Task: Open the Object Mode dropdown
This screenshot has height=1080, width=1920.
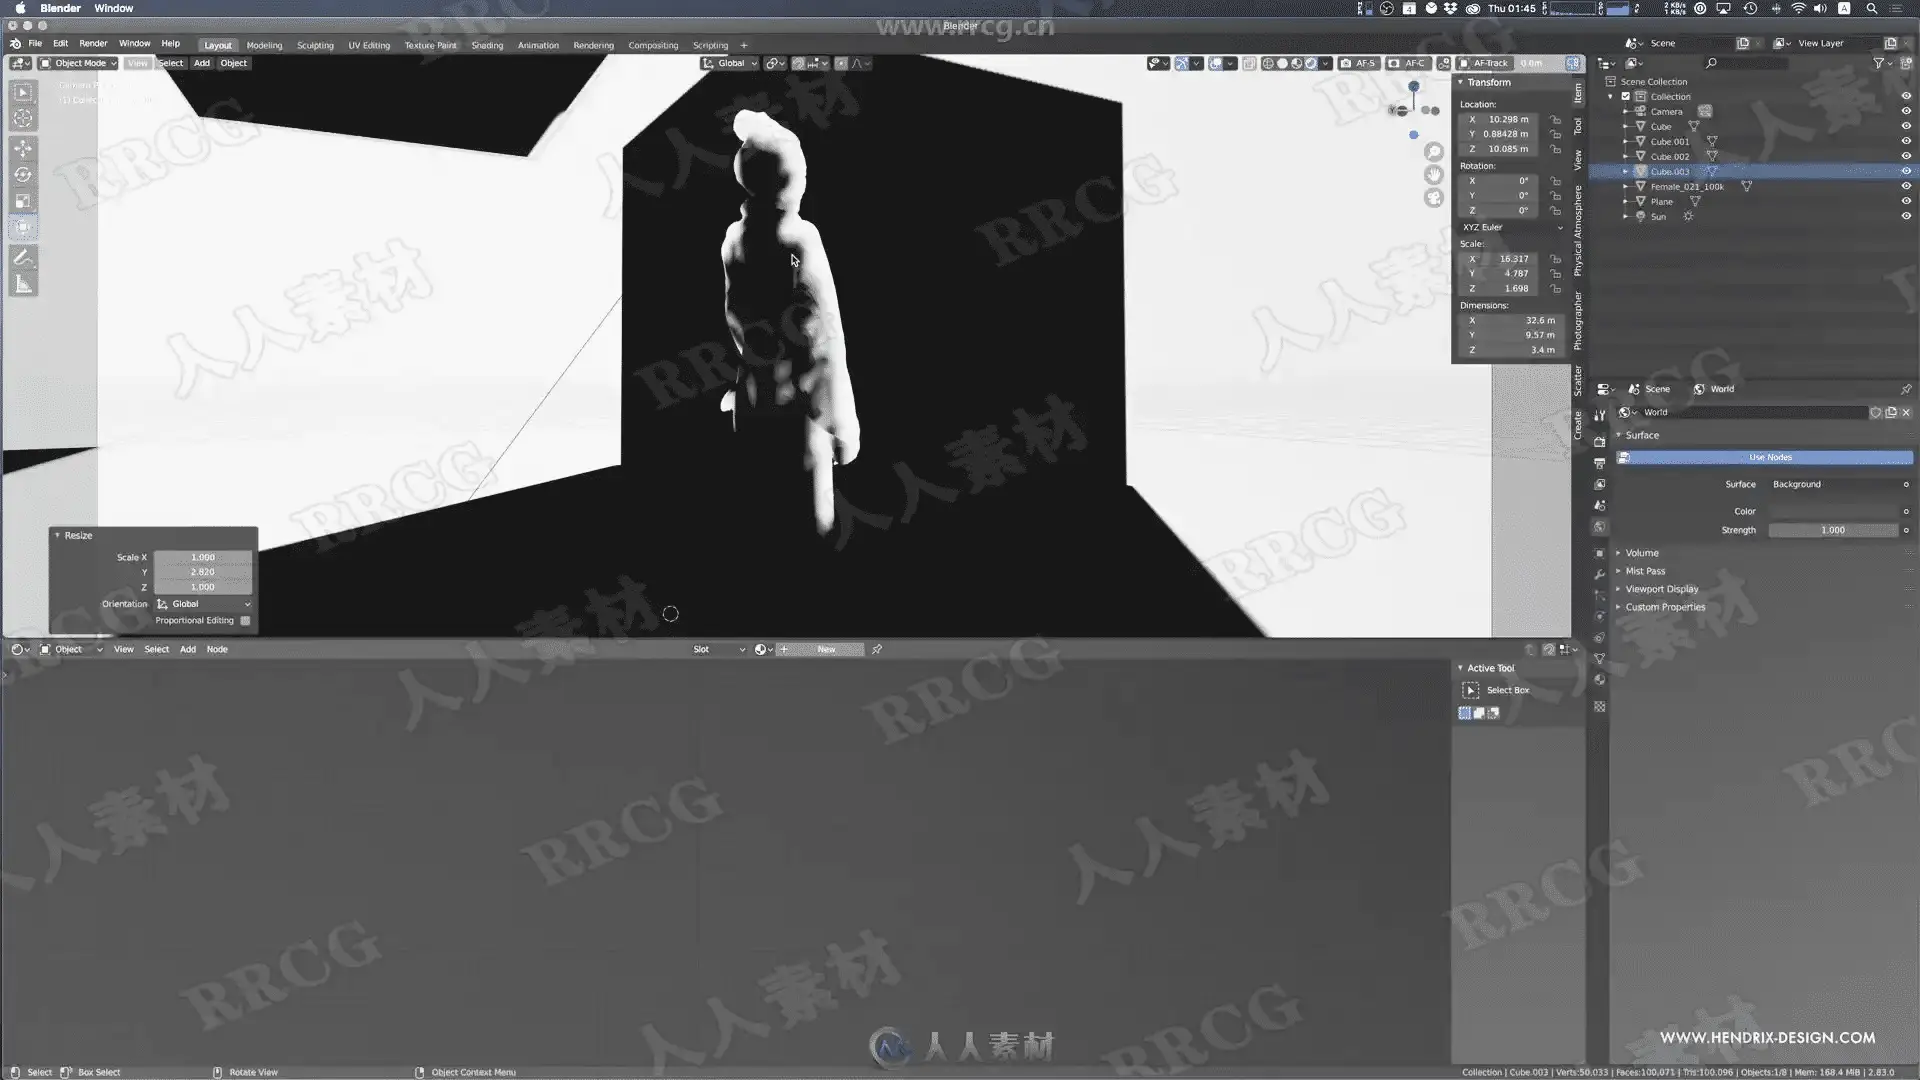Action: 79,63
